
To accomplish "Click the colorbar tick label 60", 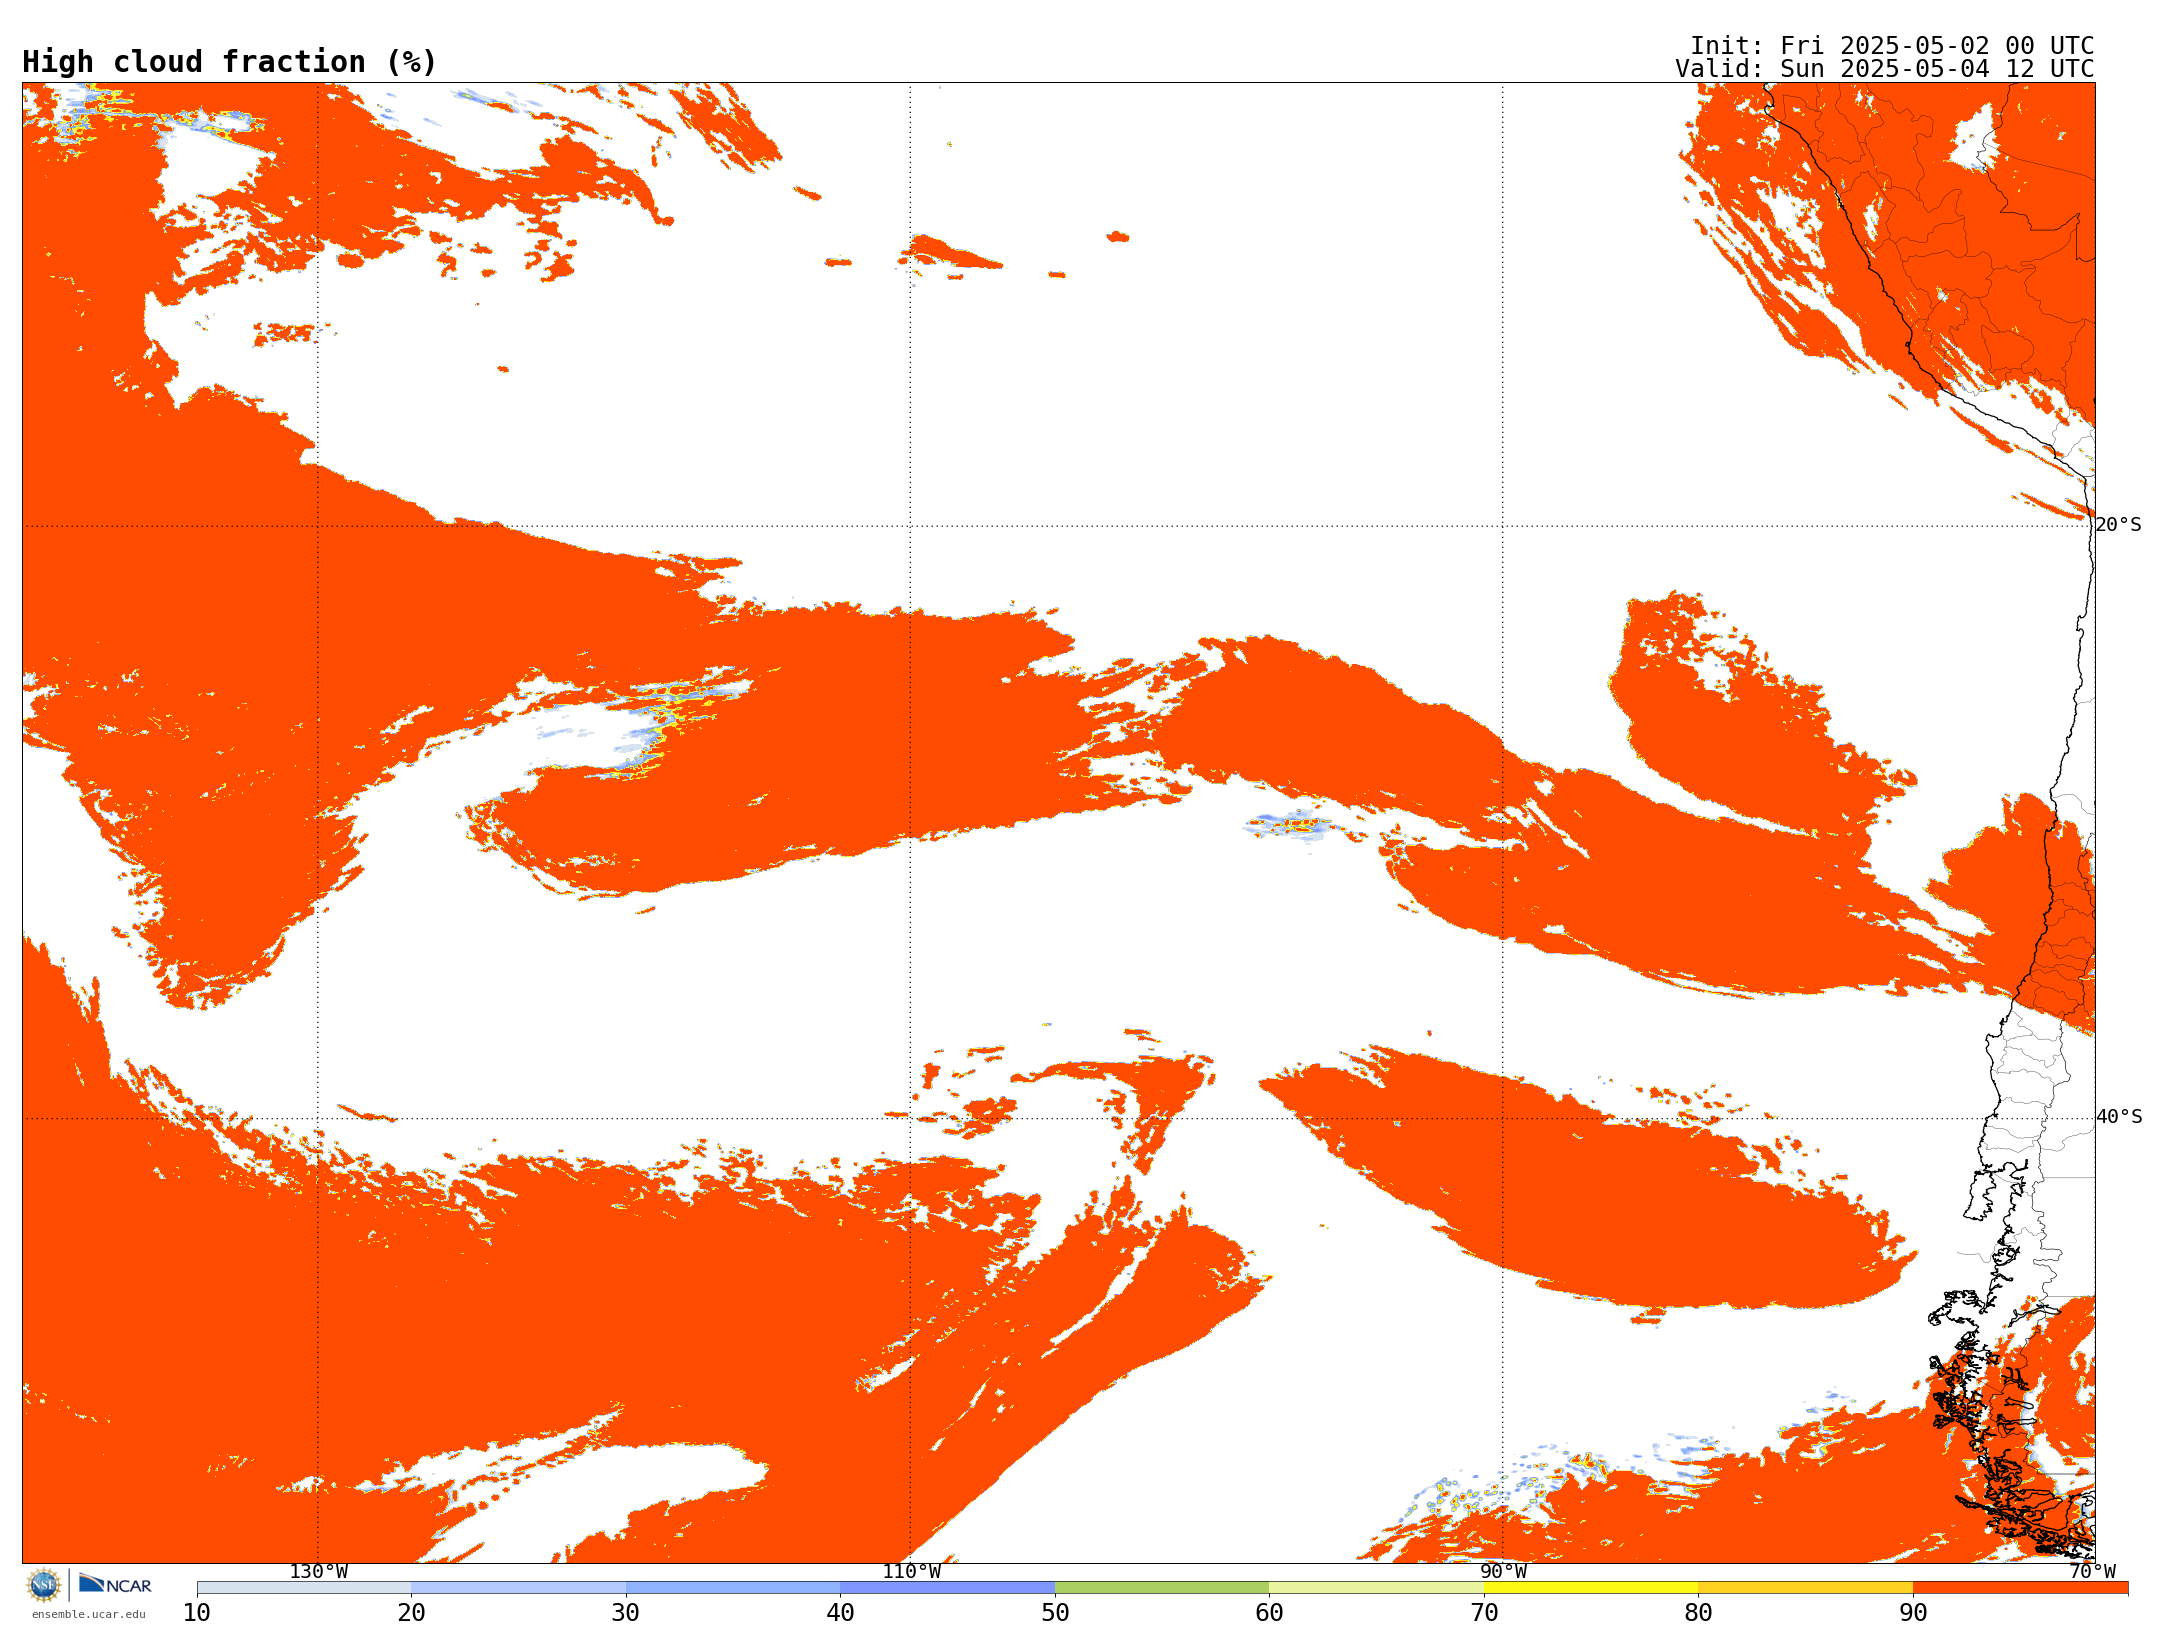I will (x=1269, y=1613).
